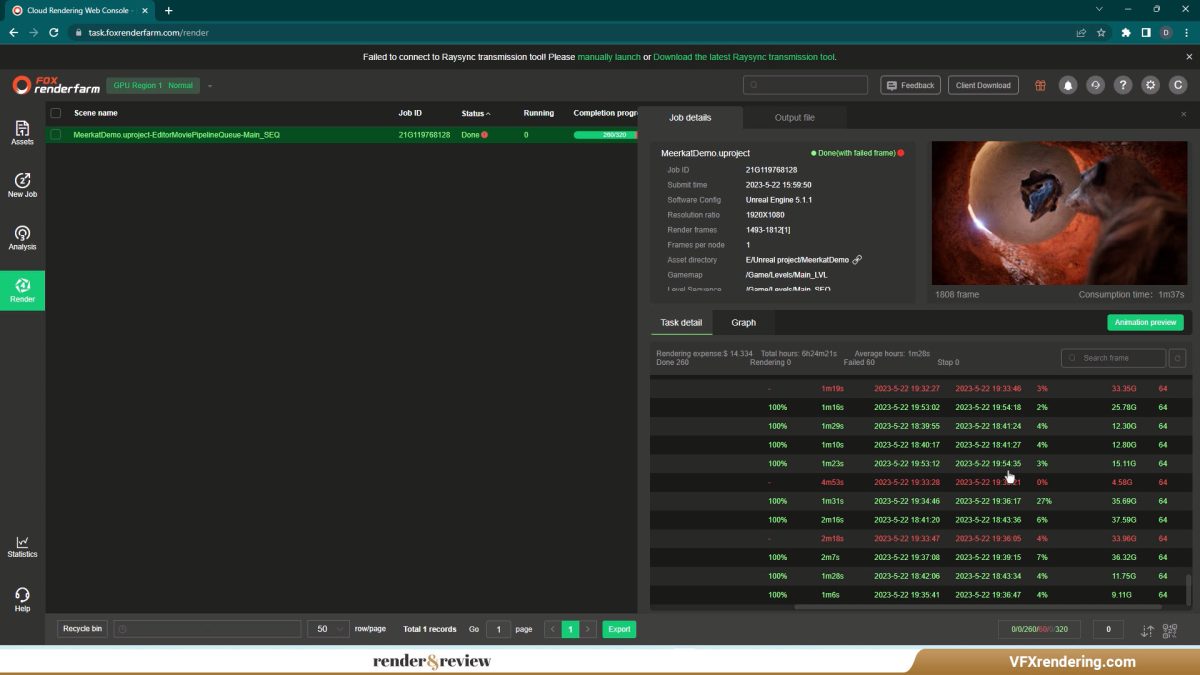This screenshot has height=675, width=1200.
Task: Click the red gift box icon
Action: 1040,86
